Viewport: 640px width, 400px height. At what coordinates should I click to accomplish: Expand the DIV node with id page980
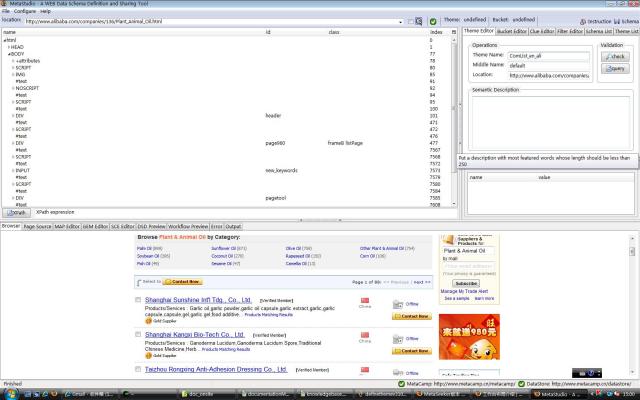click(x=13, y=143)
